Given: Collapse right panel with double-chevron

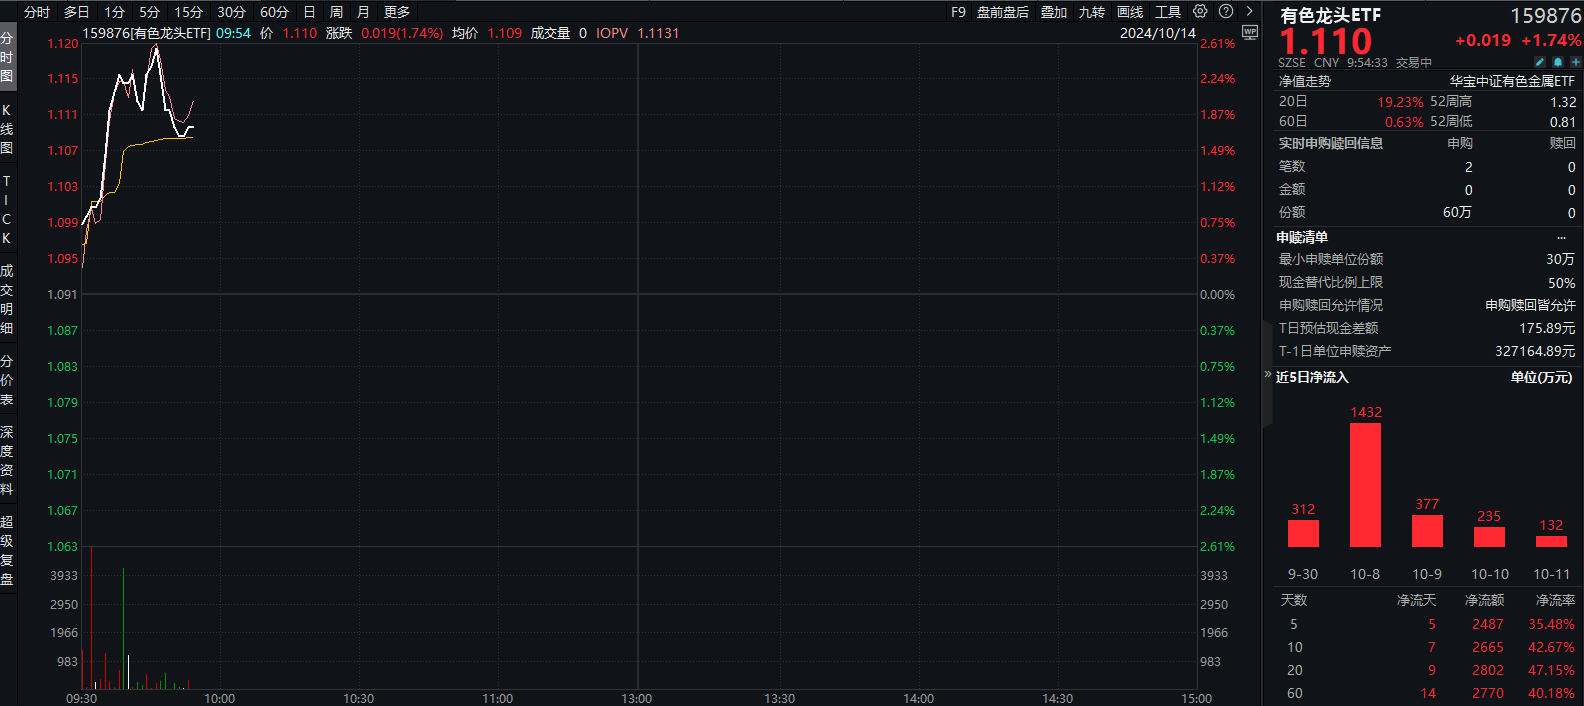Looking at the screenshot, I should (1268, 374).
